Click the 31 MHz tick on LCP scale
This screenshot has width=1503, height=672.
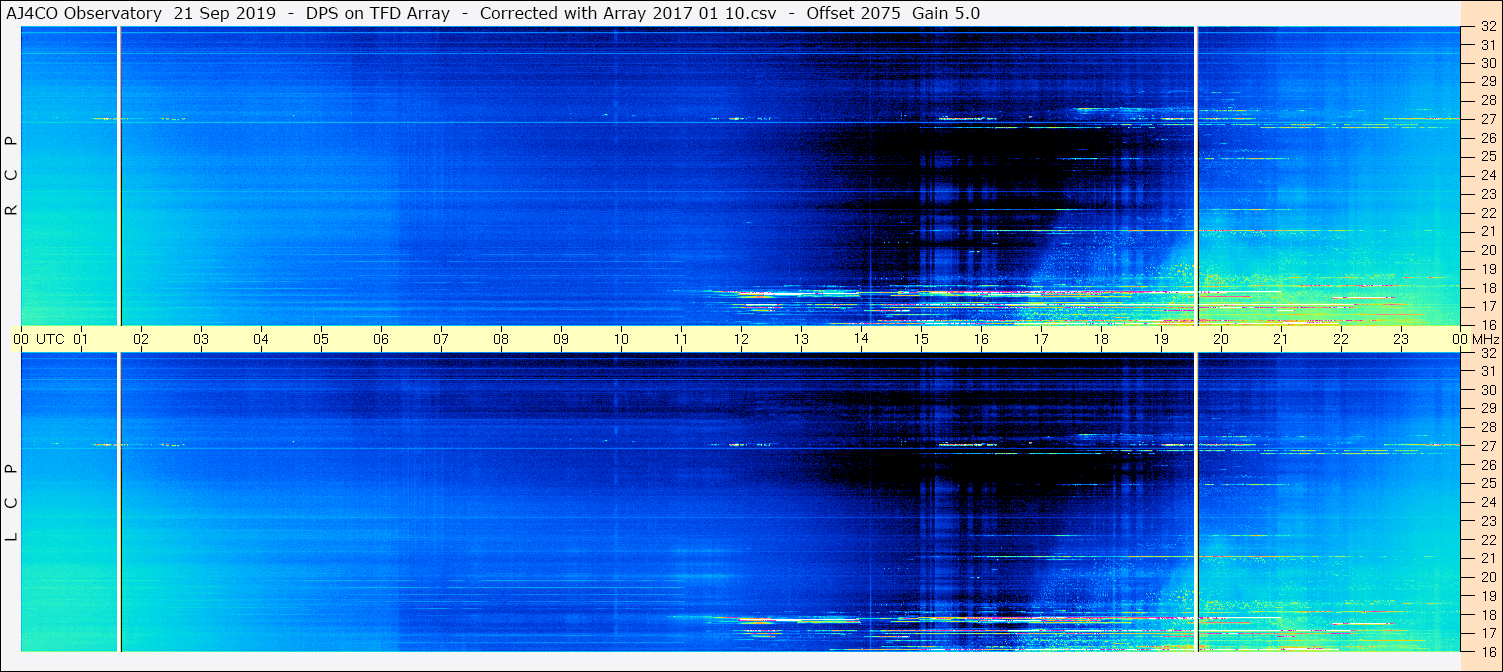(1488, 371)
